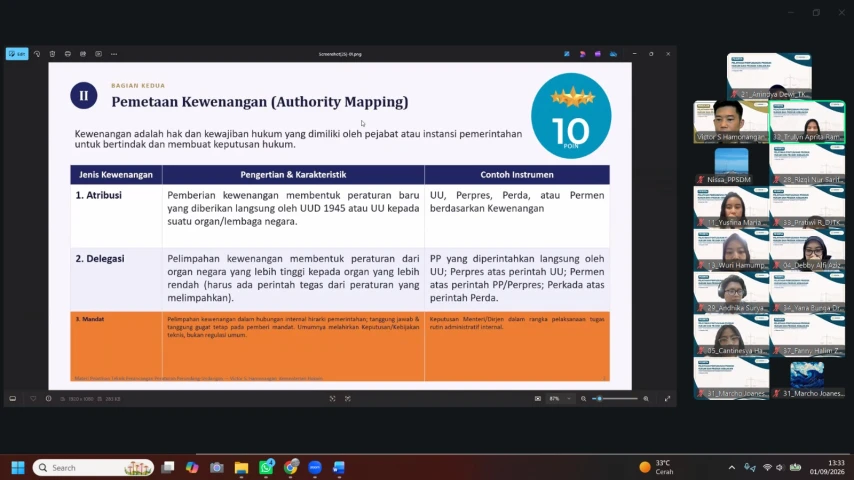The image size is (854, 480).
Task: Open Task View on the taskbar
Action: tap(168, 467)
